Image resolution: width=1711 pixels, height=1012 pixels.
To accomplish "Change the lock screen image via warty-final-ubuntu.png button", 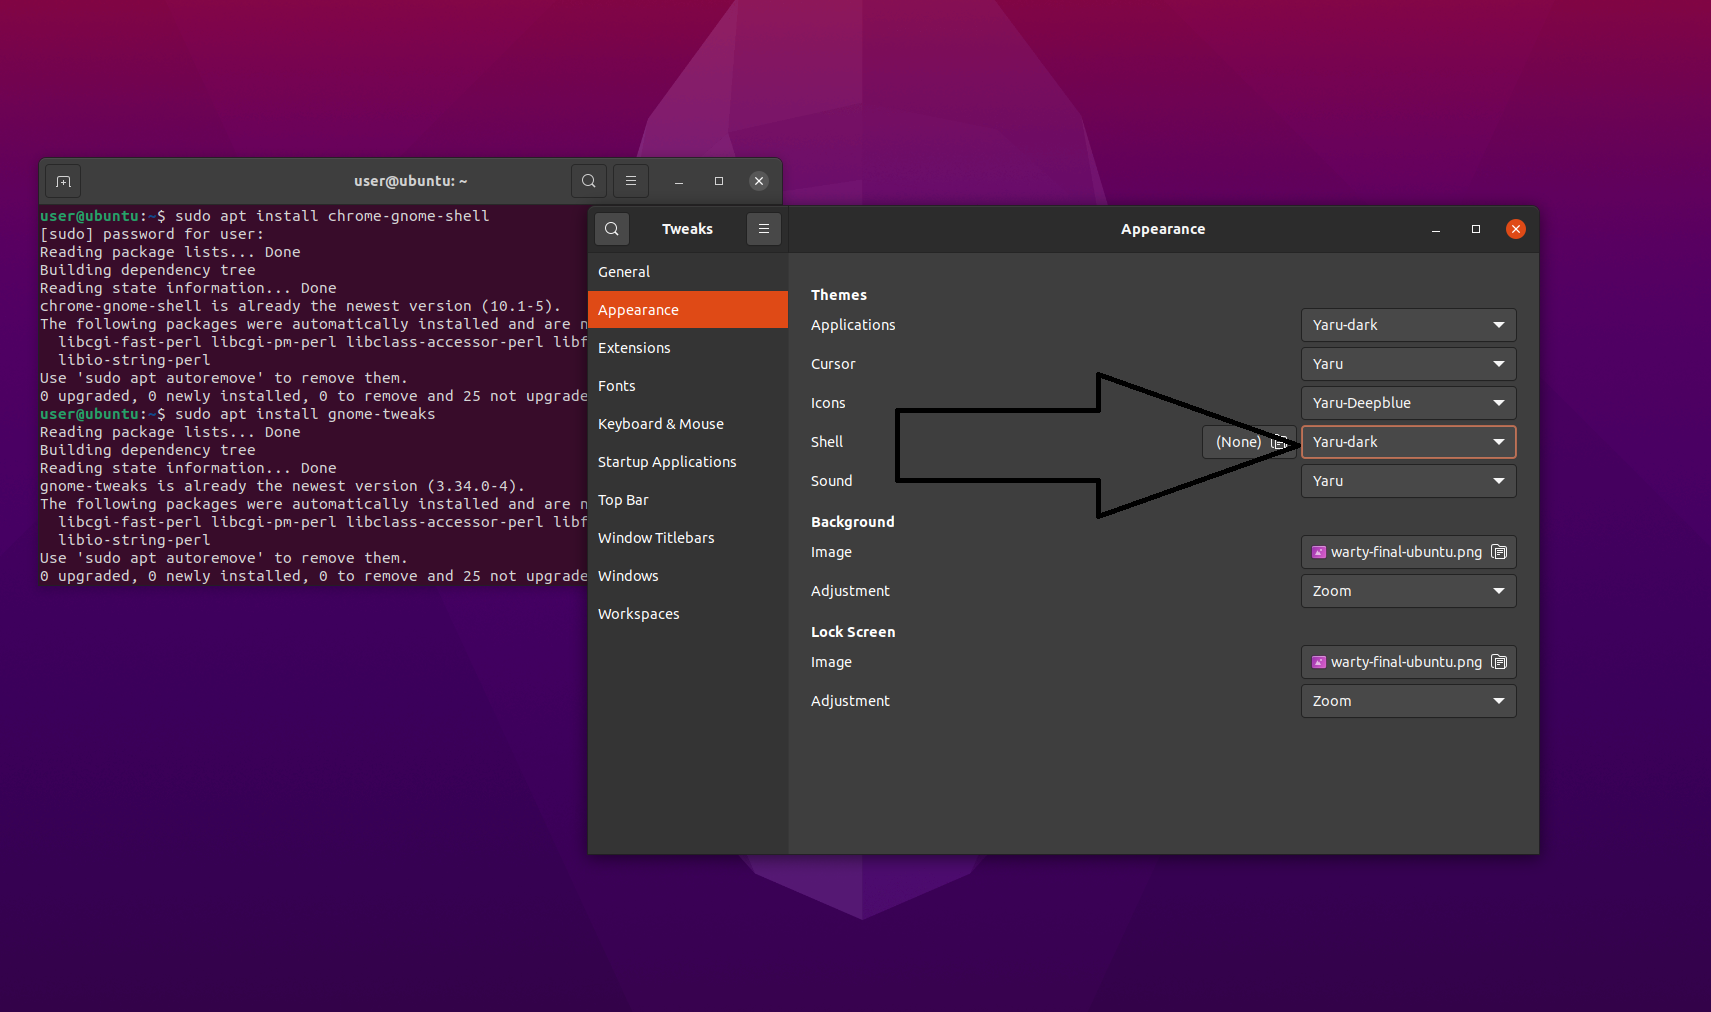I will click(1400, 661).
